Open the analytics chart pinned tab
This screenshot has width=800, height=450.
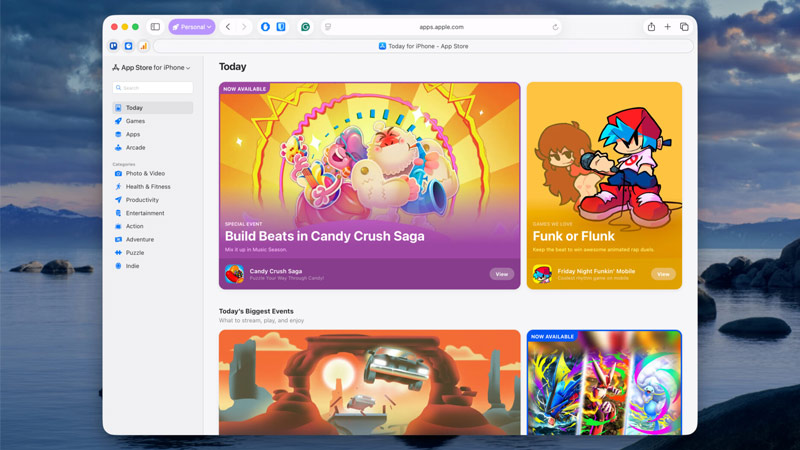[x=143, y=46]
